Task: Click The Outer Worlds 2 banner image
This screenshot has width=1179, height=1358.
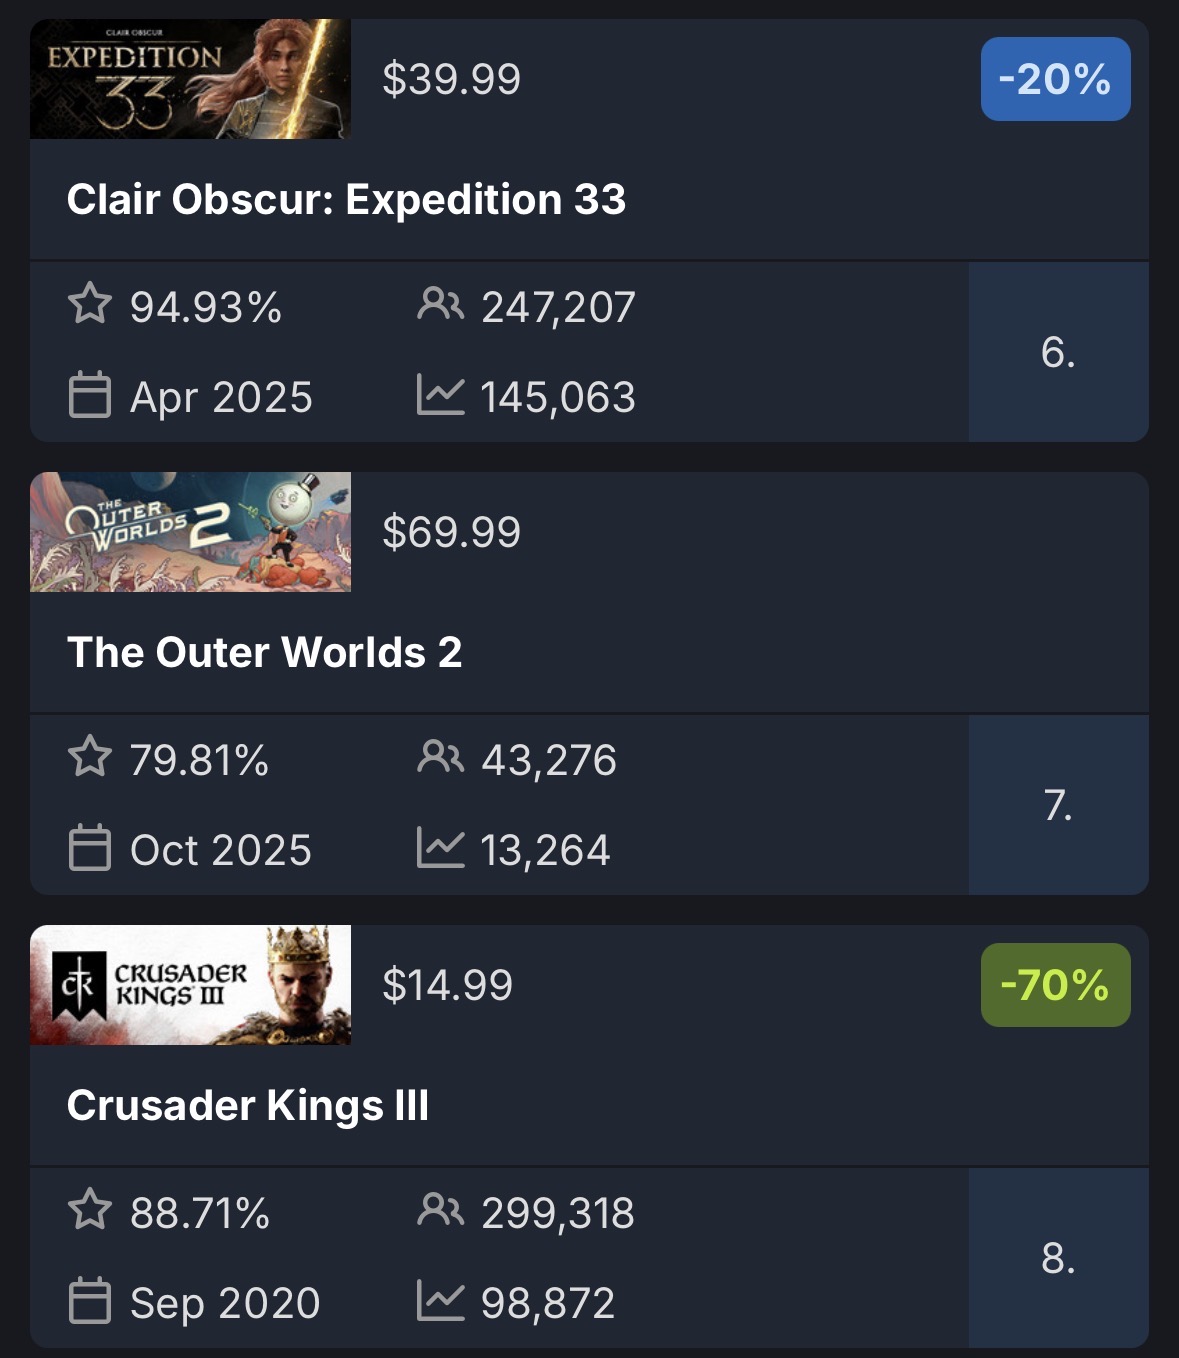Action: [190, 532]
